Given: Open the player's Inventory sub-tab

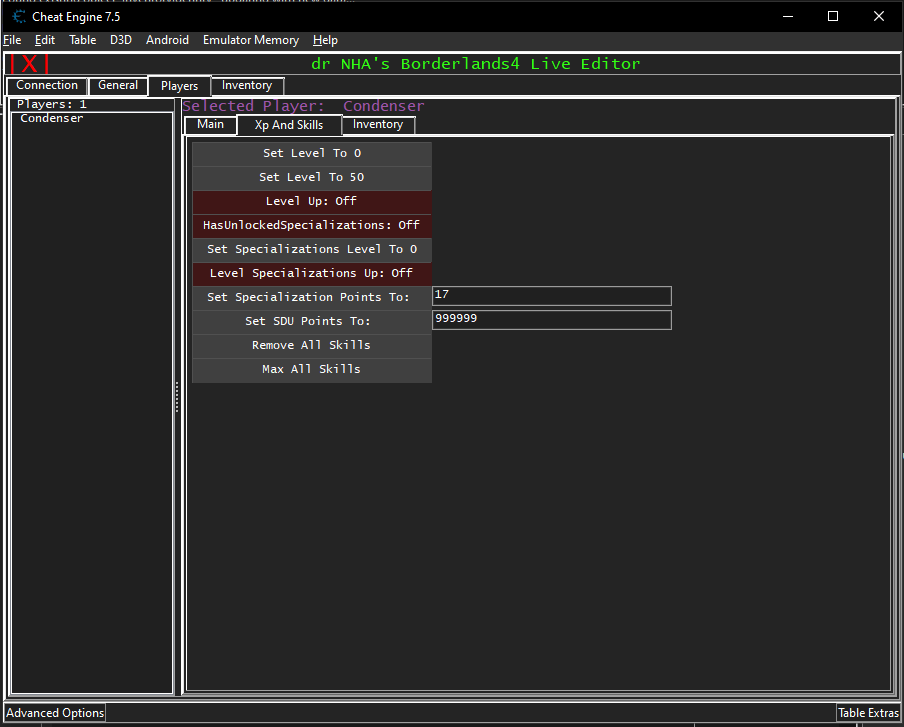Looking at the screenshot, I should click(x=378, y=125).
